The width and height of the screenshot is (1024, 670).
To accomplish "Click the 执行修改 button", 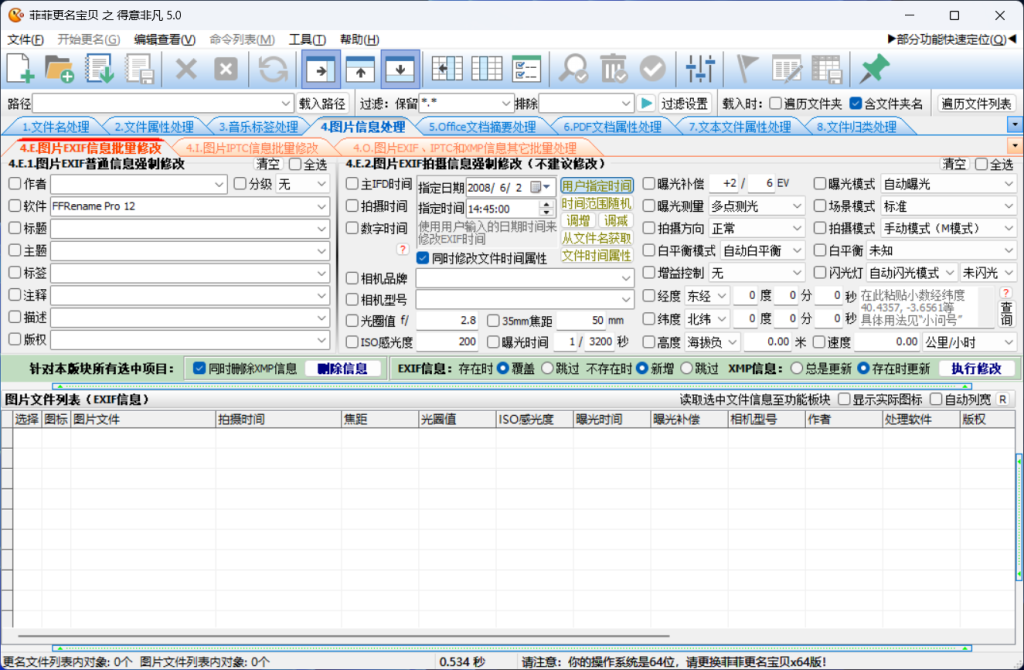I will click(976, 368).
